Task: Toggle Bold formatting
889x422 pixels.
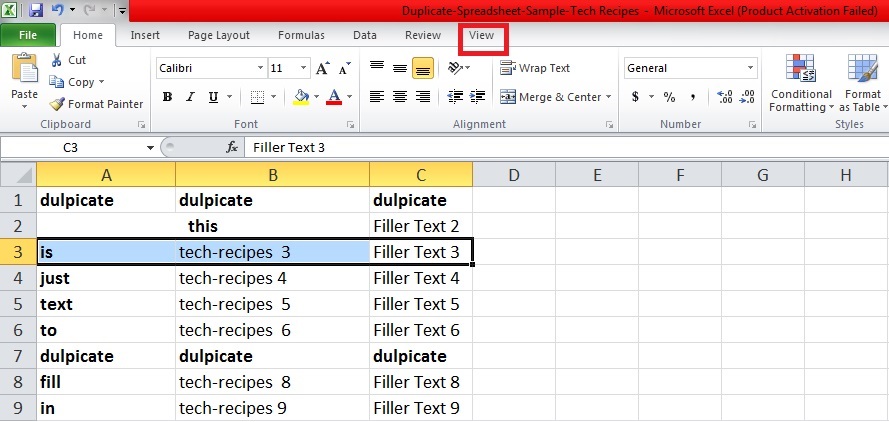Action: (167, 97)
